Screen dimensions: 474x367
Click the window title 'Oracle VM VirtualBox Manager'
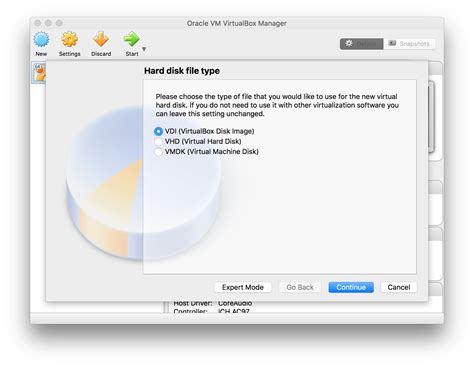[x=237, y=23]
